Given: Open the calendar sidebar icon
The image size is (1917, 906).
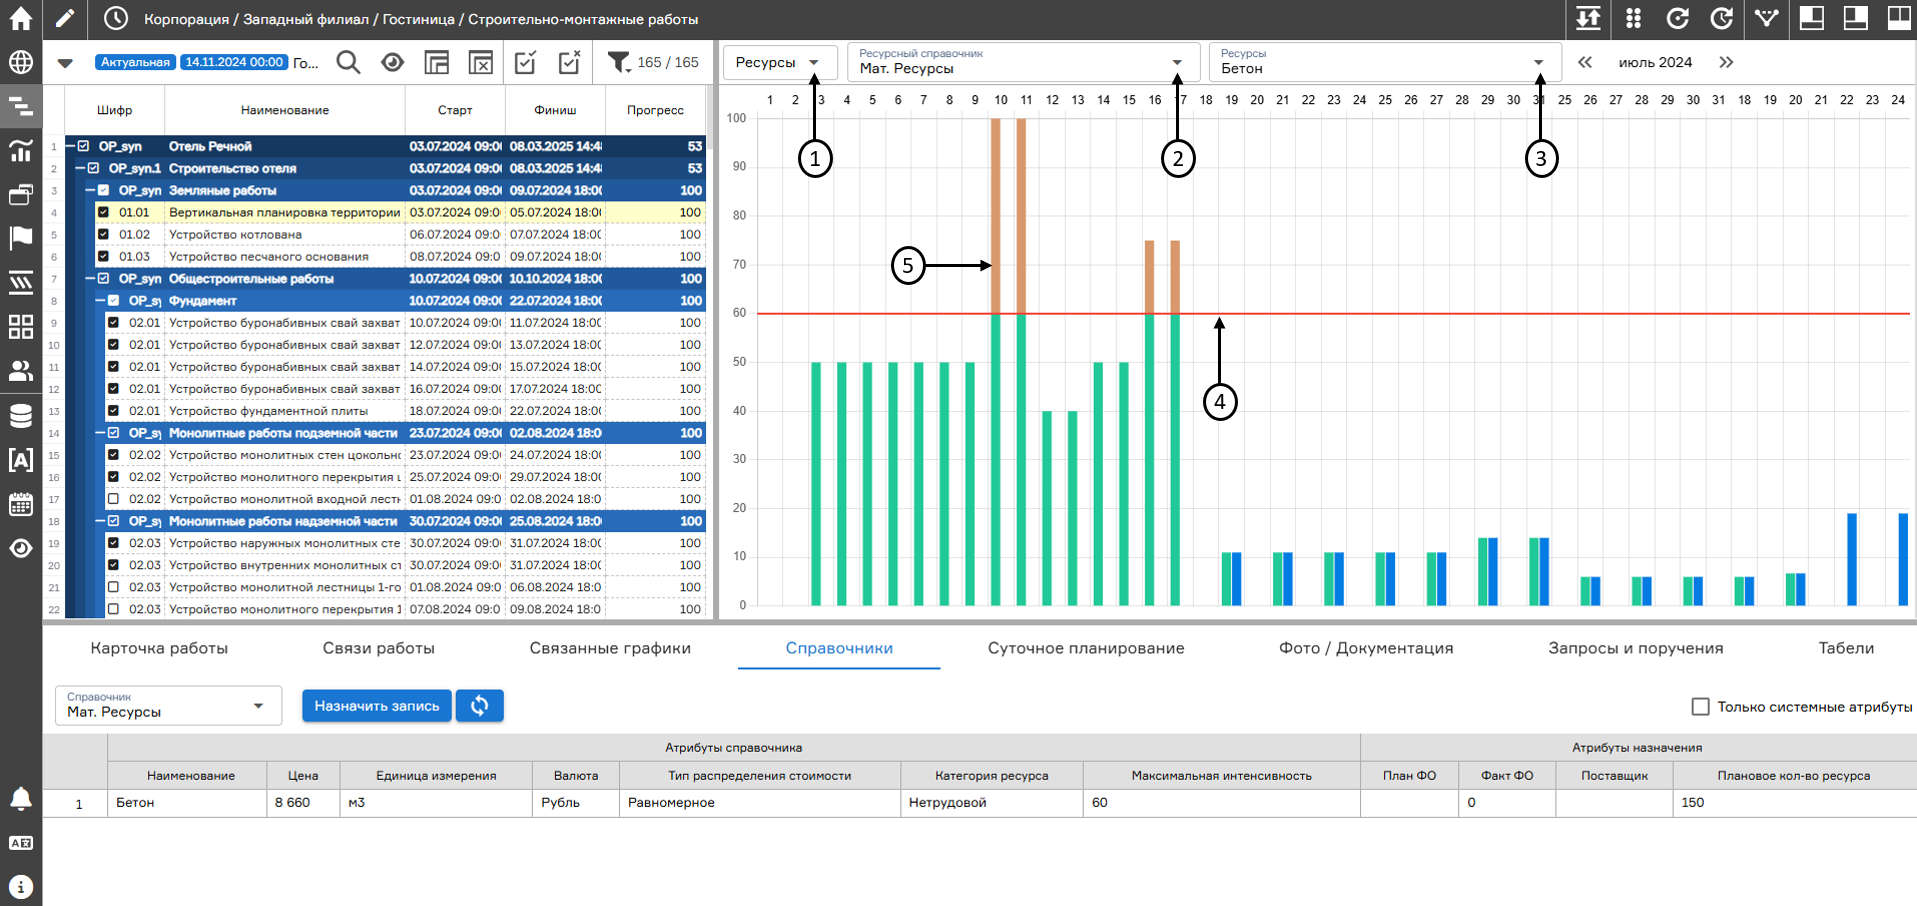Looking at the screenshot, I should pyautogui.click(x=20, y=504).
